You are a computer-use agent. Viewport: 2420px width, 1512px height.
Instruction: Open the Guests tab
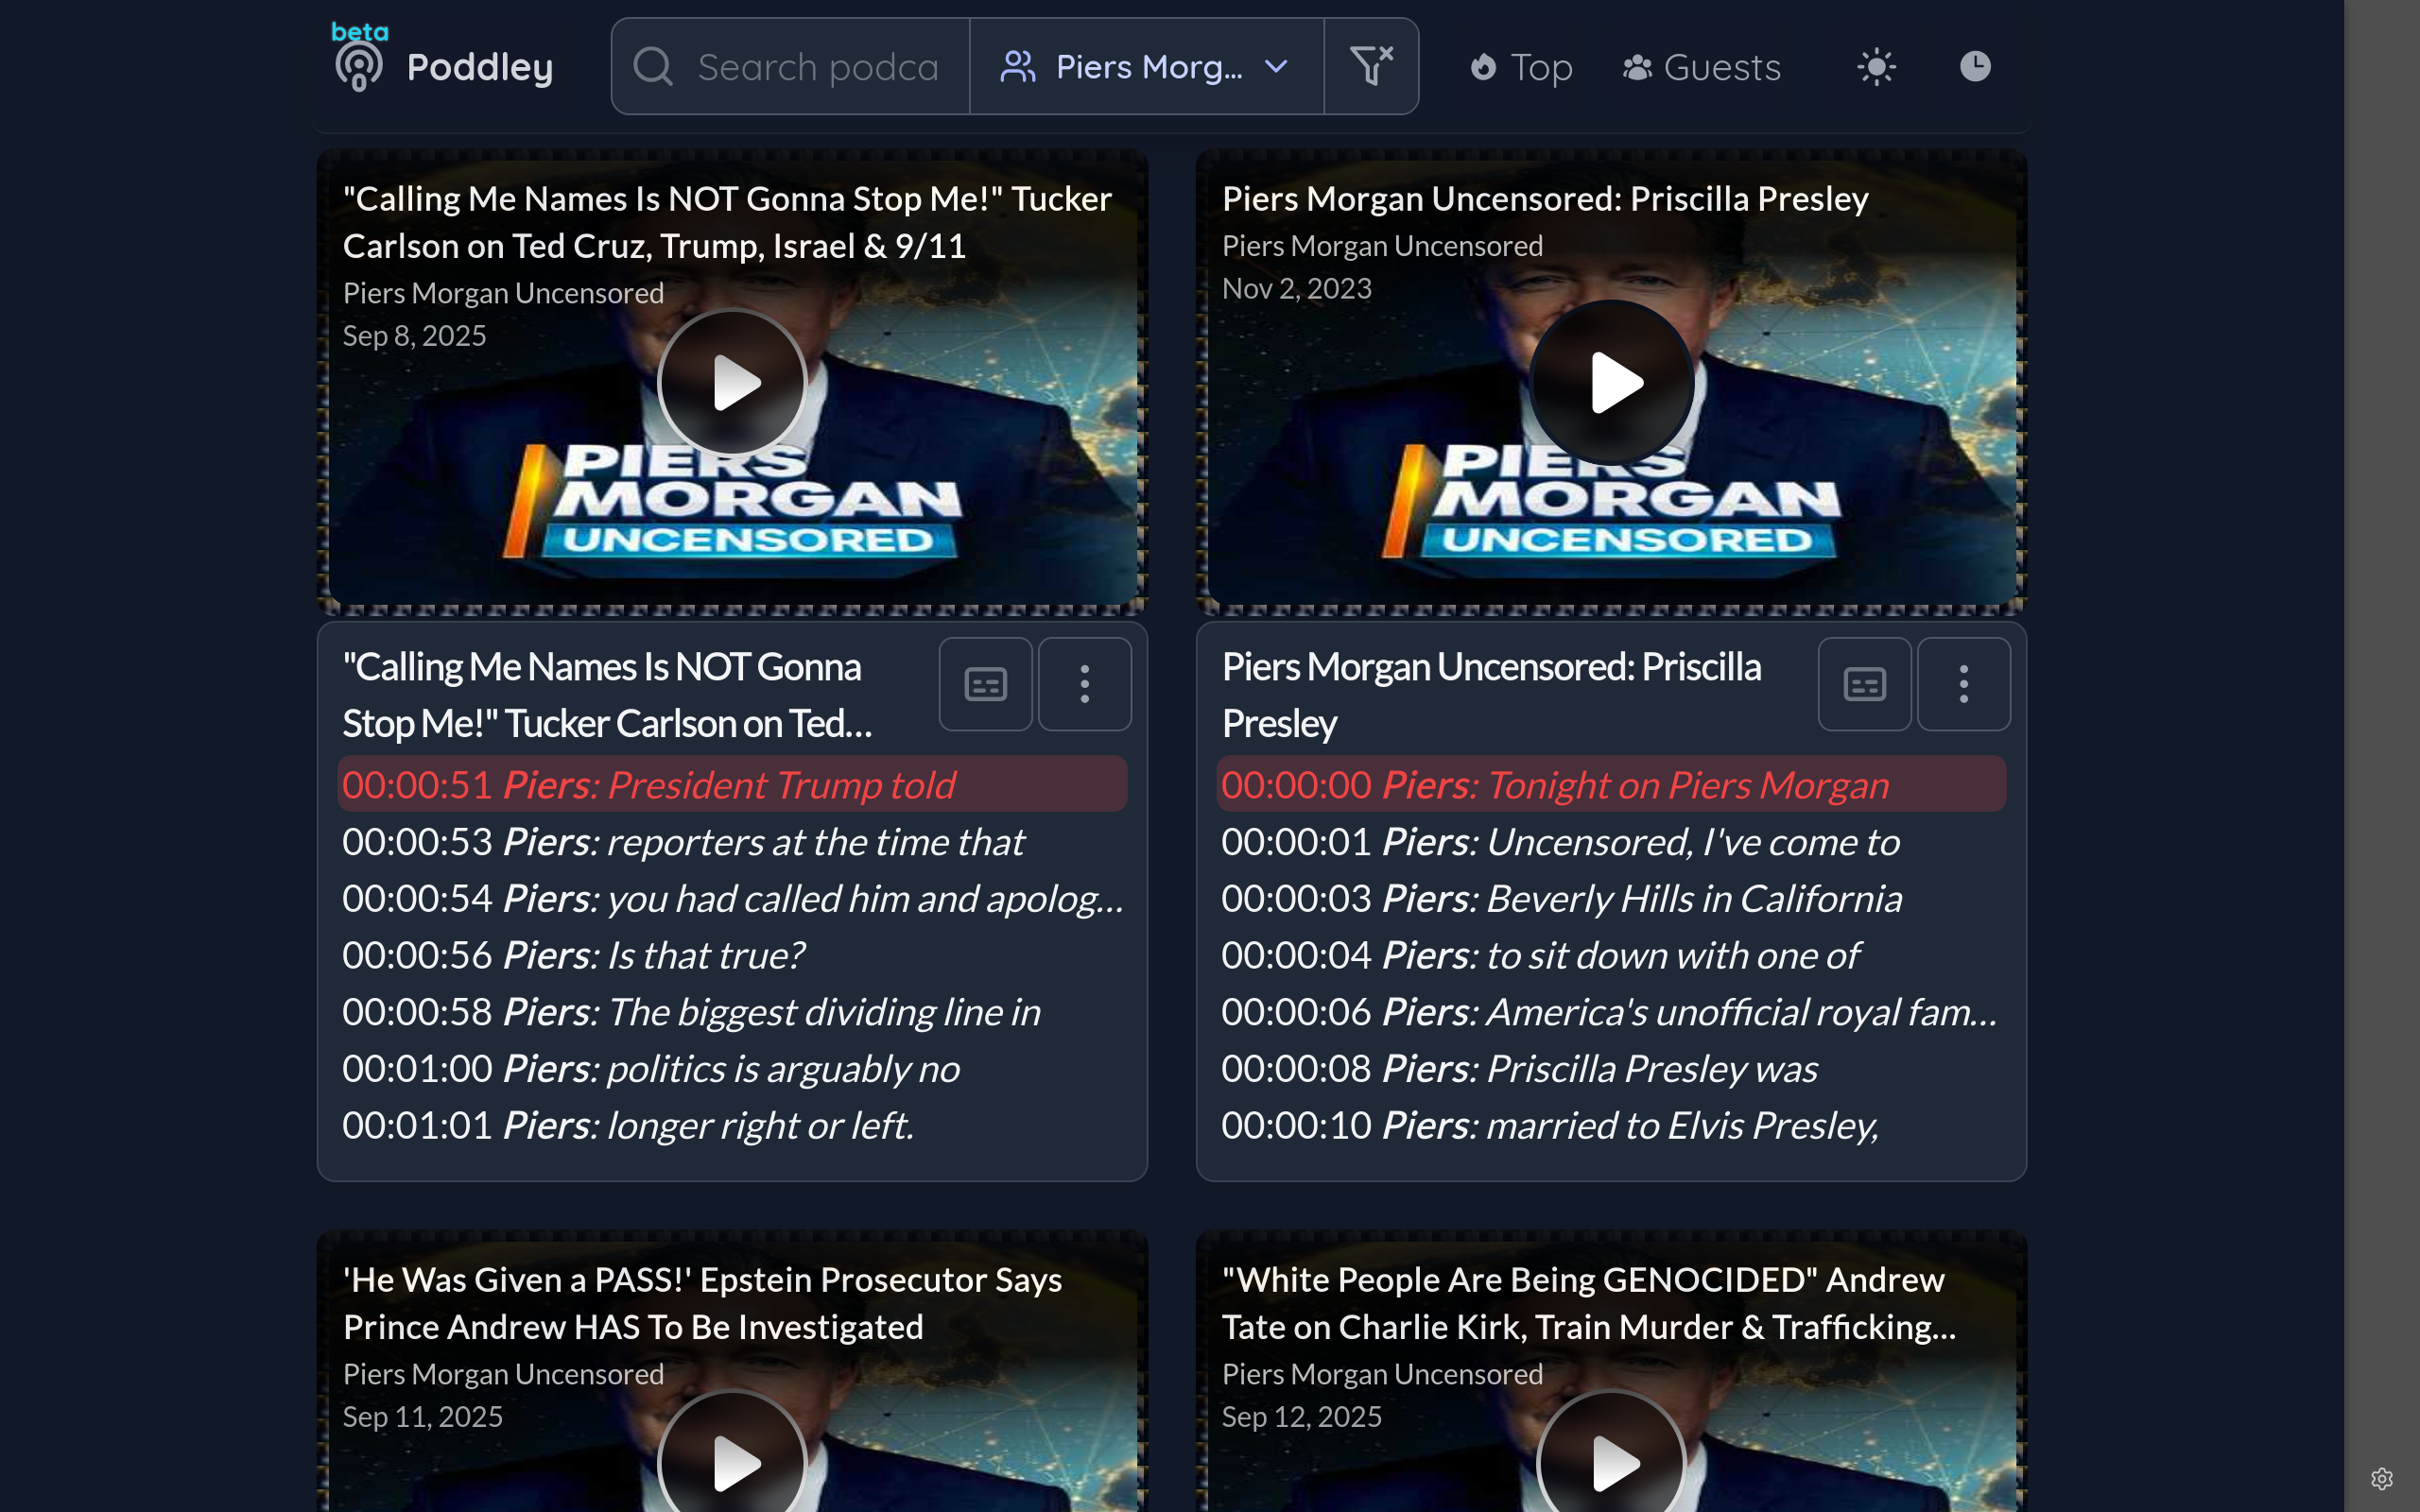(x=1701, y=67)
